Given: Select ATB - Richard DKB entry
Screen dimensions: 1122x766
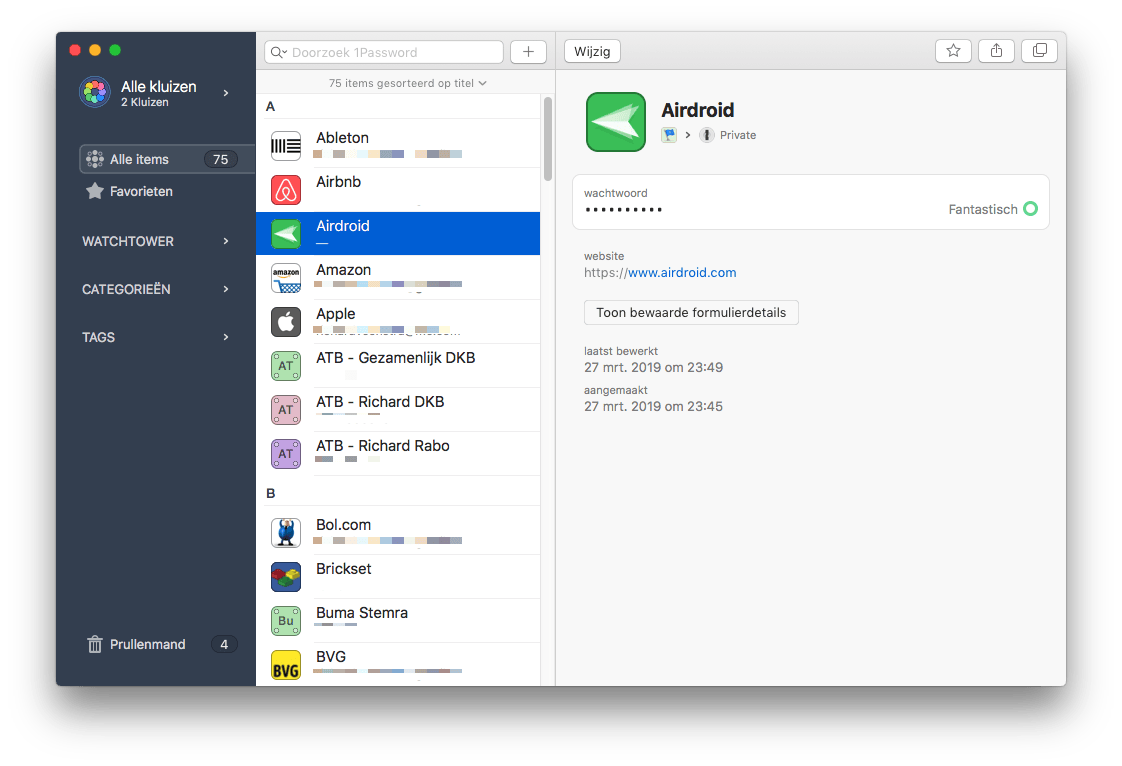Looking at the screenshot, I should click(398, 409).
